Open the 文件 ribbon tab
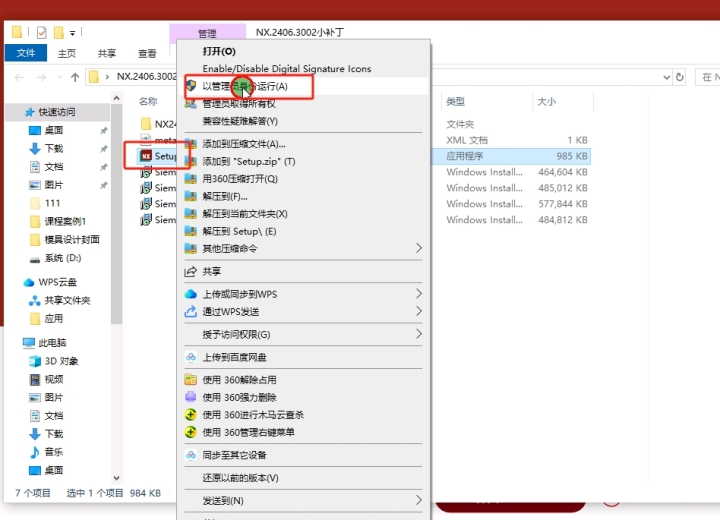This screenshot has height=520, width=720. pos(26,53)
